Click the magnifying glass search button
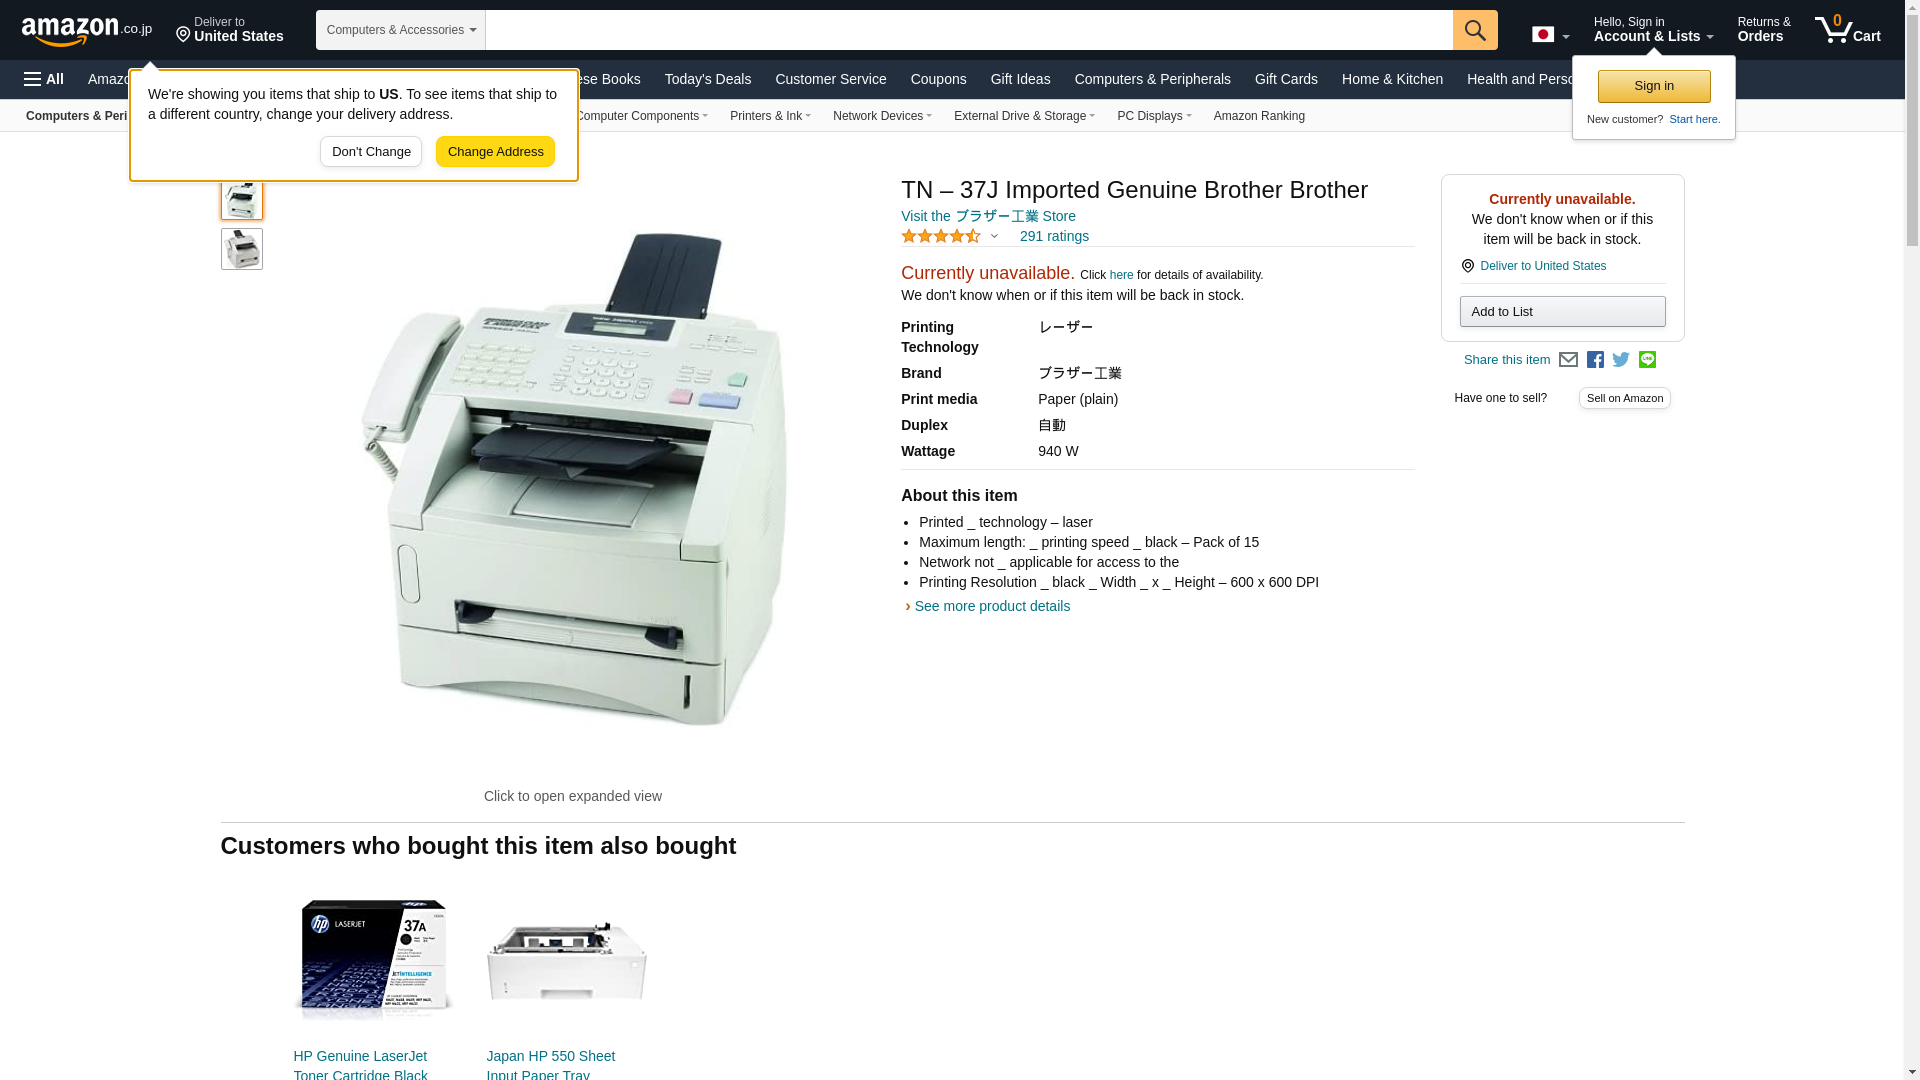The height and width of the screenshot is (1080, 1920). (x=1475, y=30)
